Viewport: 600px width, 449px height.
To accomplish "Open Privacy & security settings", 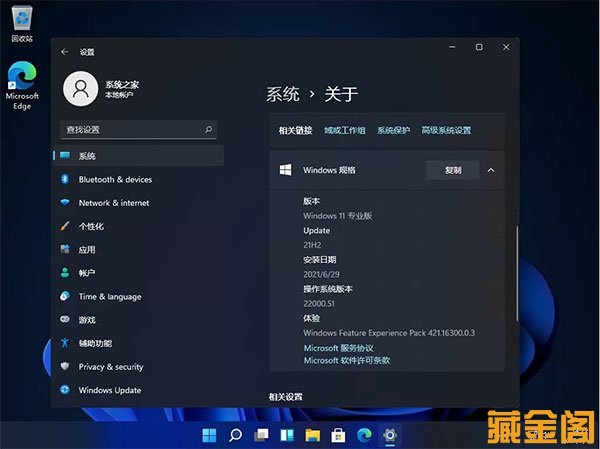I will click(111, 367).
